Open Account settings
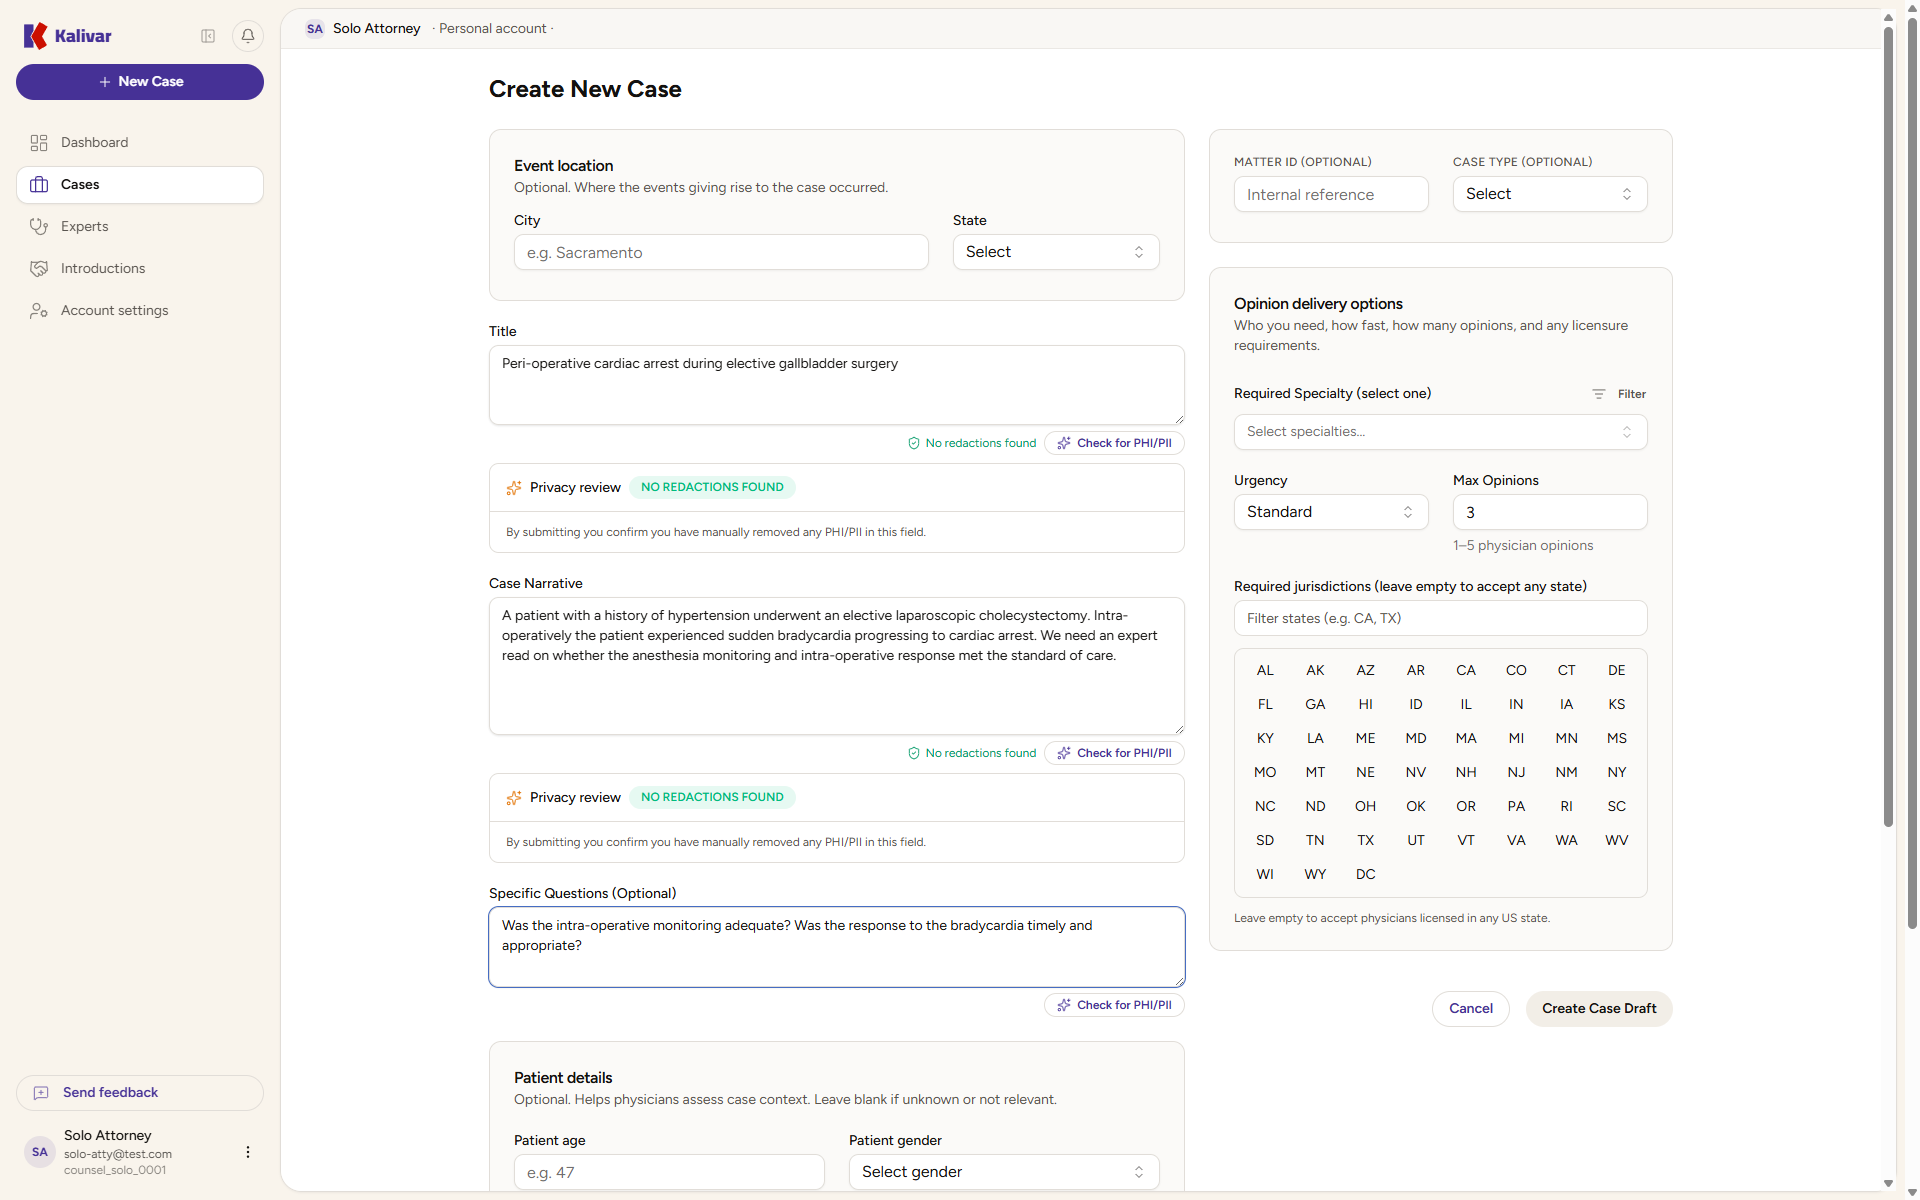The width and height of the screenshot is (1920, 1200). point(140,311)
